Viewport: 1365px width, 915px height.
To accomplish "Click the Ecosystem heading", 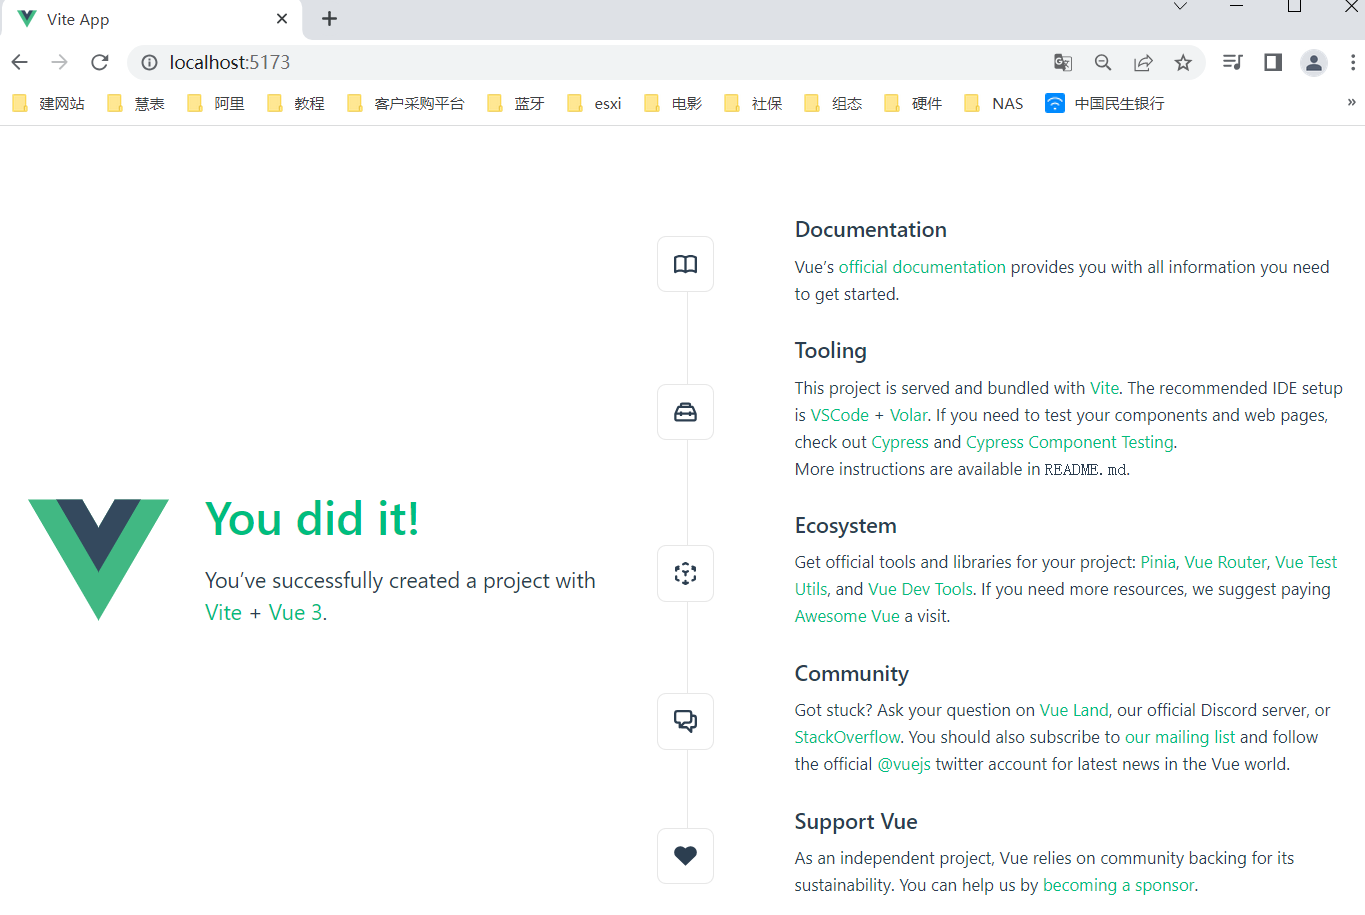I will [x=845, y=526].
